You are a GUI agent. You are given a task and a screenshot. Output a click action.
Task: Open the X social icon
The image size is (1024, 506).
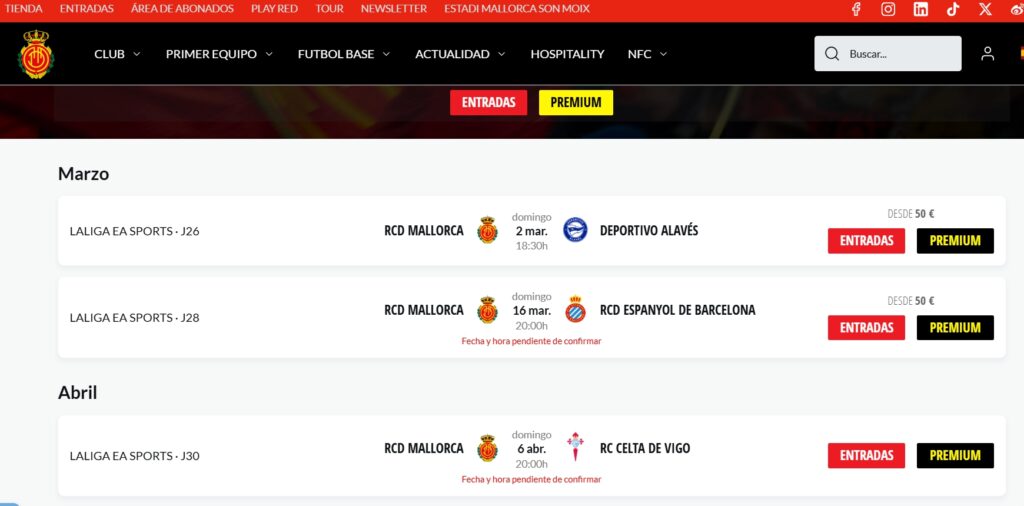coord(985,9)
